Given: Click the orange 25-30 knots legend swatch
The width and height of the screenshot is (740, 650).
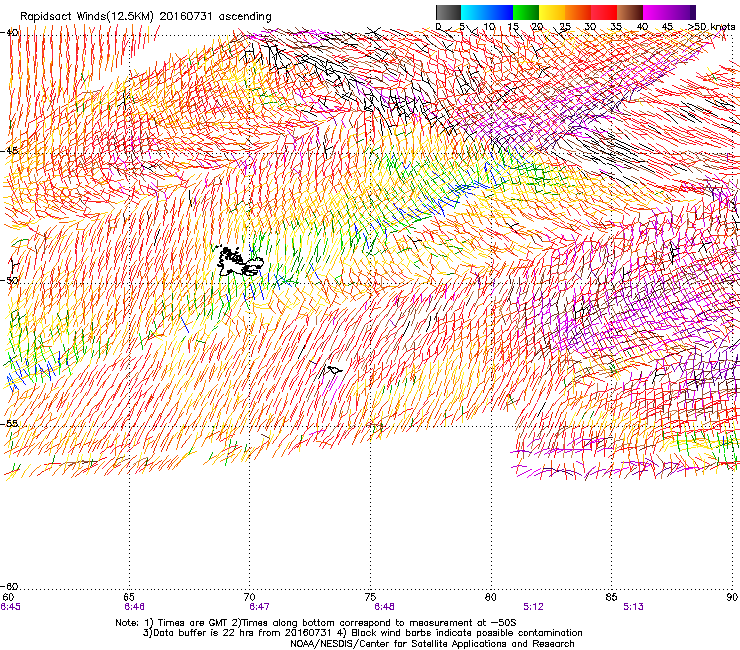Looking at the screenshot, I should point(578,12).
